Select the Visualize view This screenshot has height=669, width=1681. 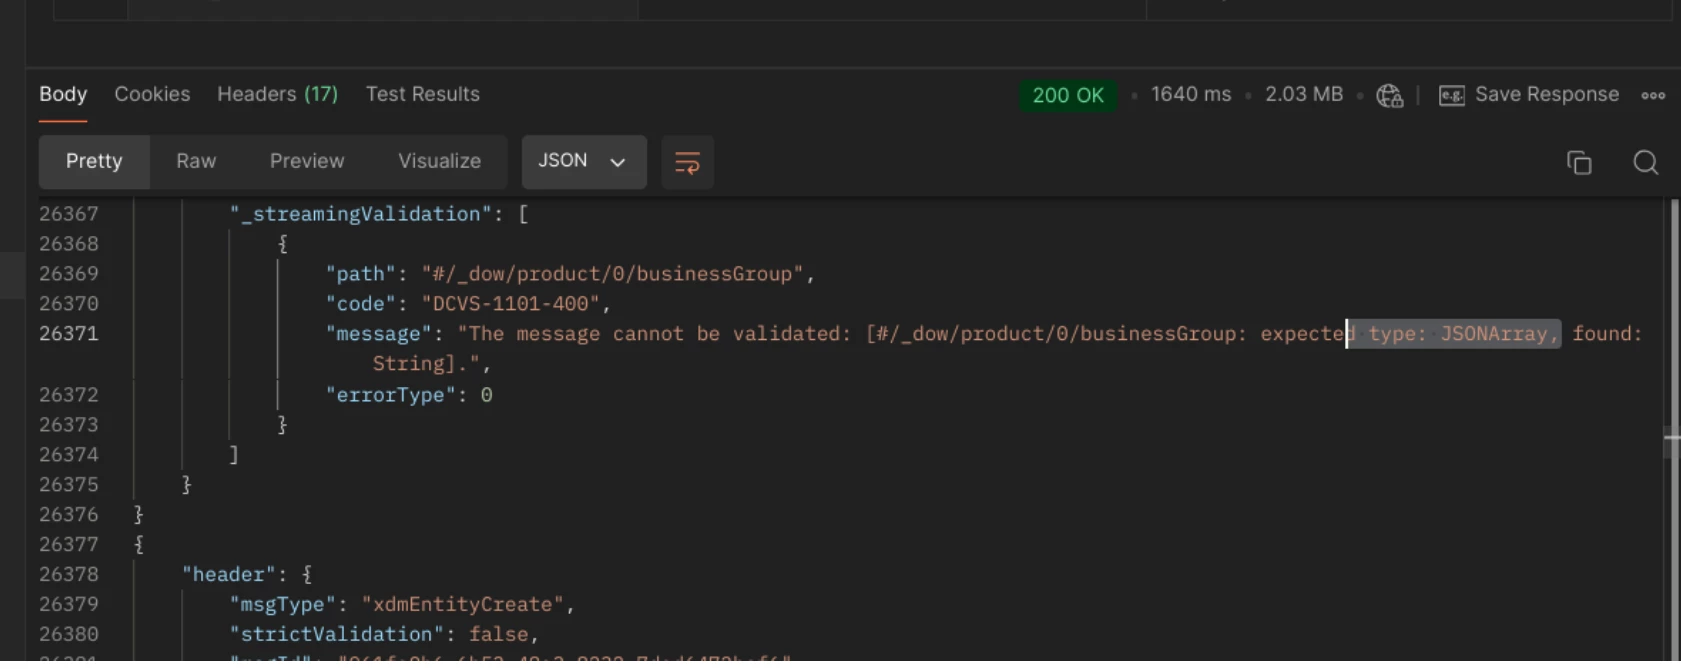pyautogui.click(x=439, y=161)
